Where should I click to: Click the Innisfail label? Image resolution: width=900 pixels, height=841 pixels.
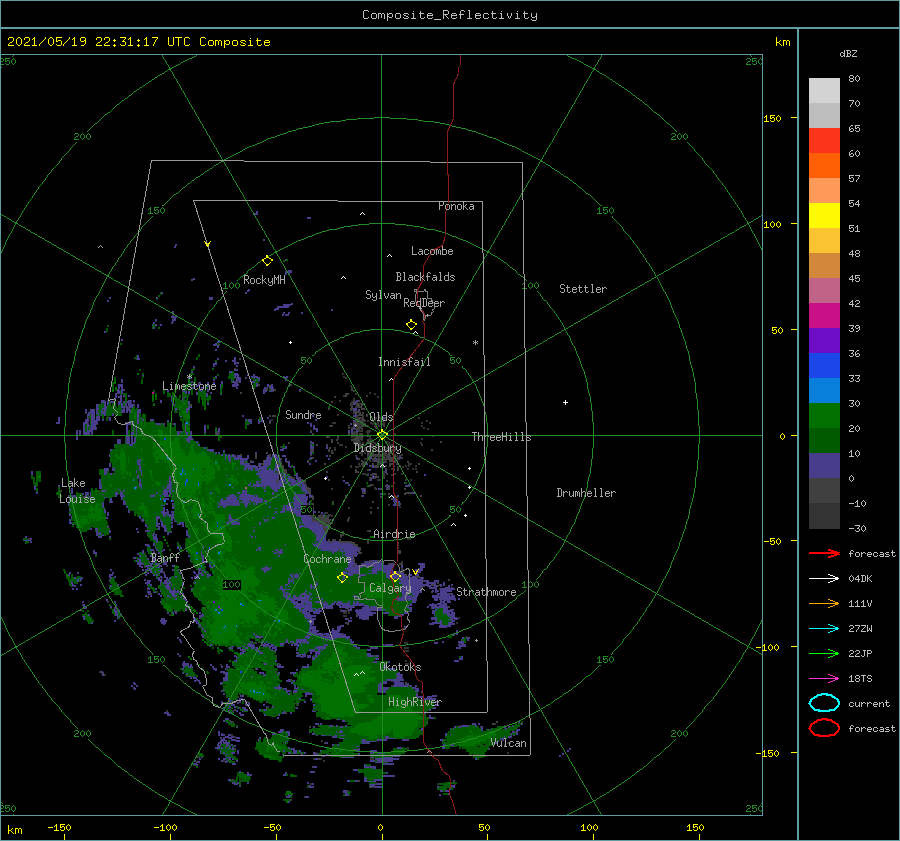pos(404,362)
